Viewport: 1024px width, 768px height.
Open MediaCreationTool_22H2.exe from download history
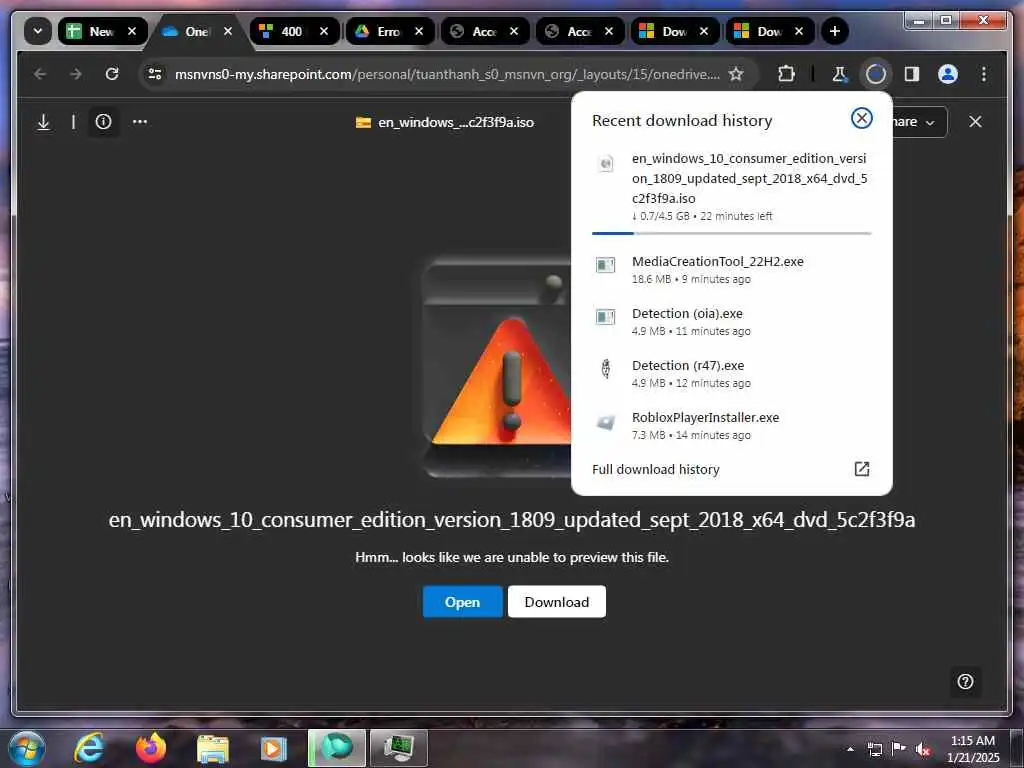tap(731, 269)
